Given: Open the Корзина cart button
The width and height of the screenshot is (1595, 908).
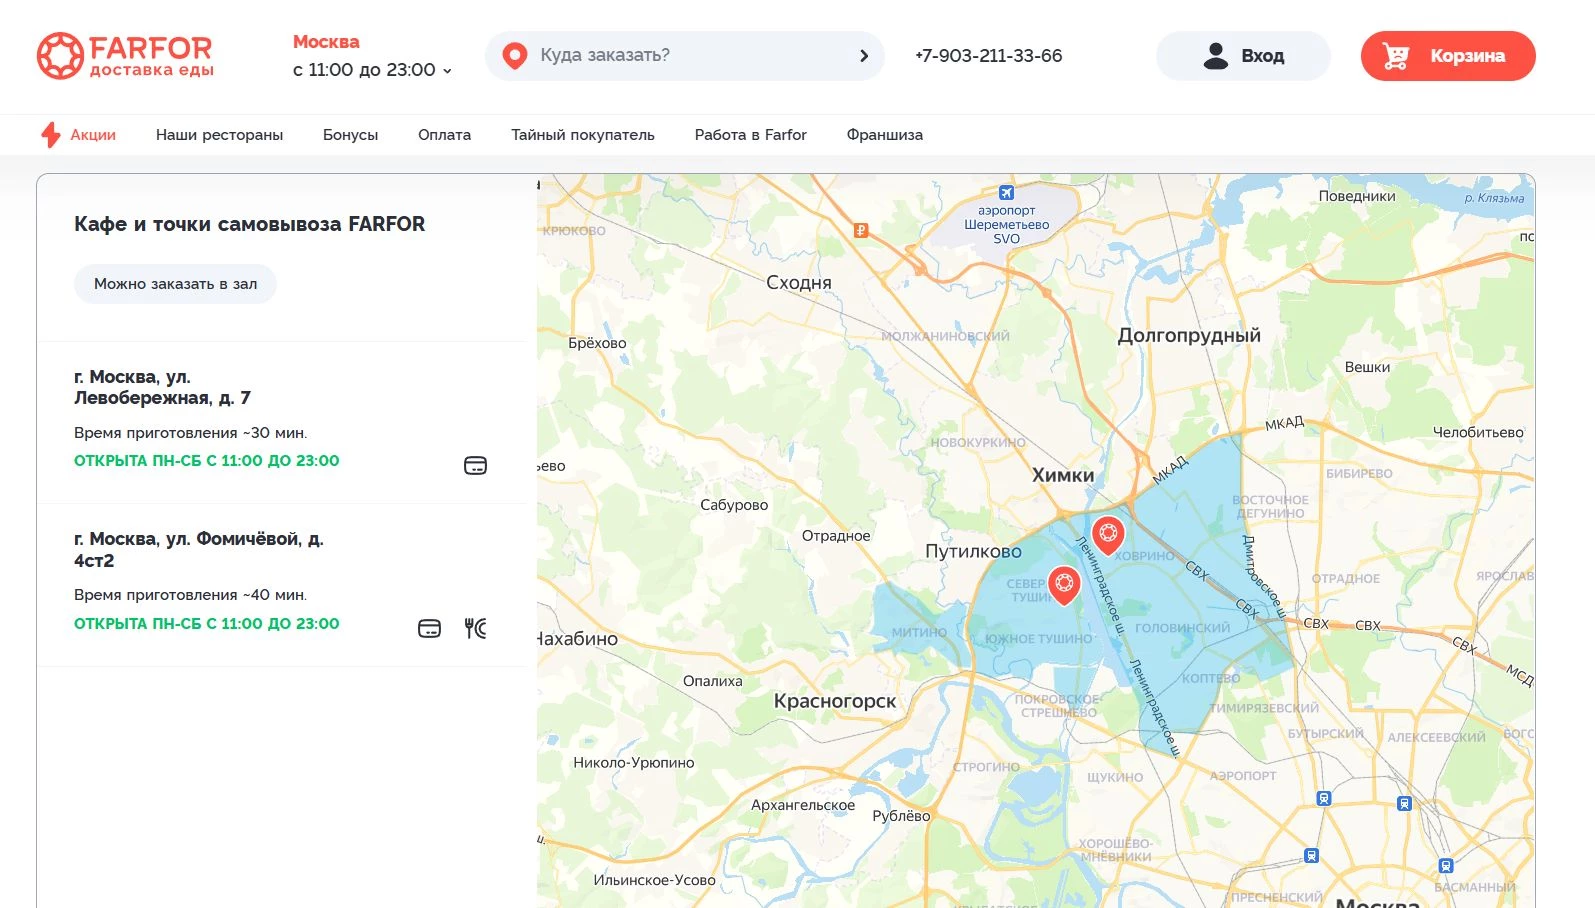Looking at the screenshot, I should click(1447, 56).
